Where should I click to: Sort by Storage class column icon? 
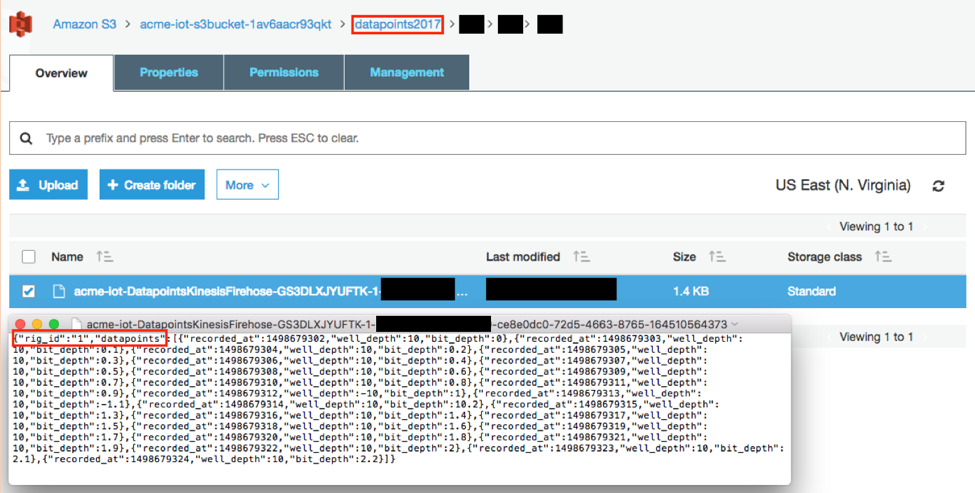click(883, 256)
